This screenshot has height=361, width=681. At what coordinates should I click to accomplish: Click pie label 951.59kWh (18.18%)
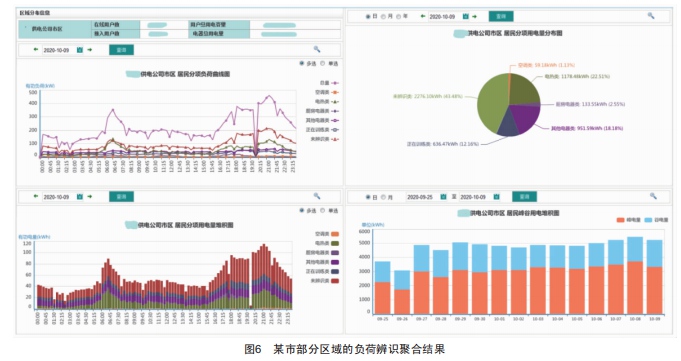(600, 128)
